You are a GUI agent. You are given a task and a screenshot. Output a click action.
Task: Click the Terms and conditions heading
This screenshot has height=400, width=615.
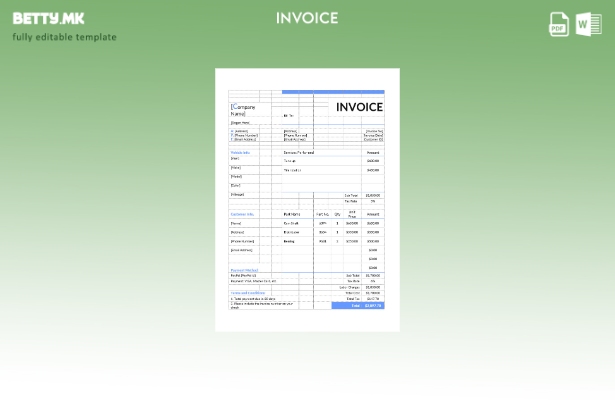[x=247, y=292]
